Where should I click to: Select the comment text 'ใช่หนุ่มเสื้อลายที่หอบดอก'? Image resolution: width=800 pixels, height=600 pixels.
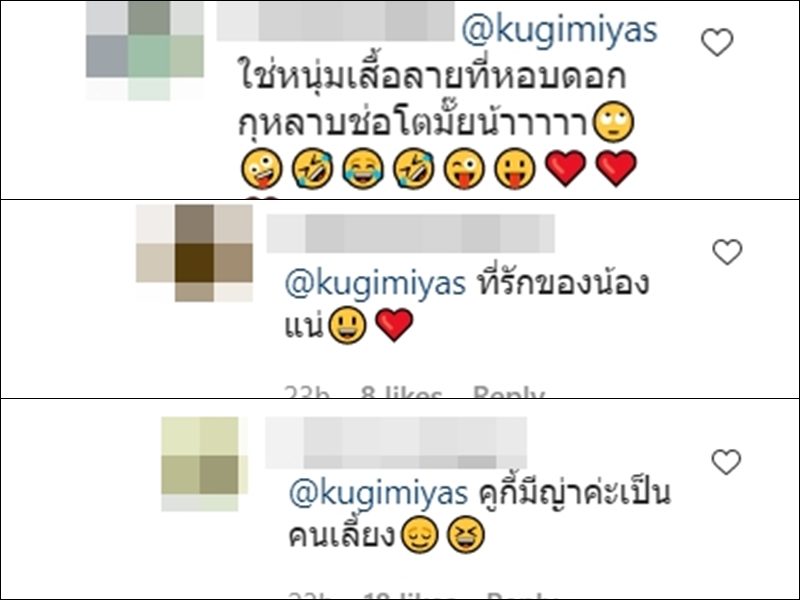(432, 77)
